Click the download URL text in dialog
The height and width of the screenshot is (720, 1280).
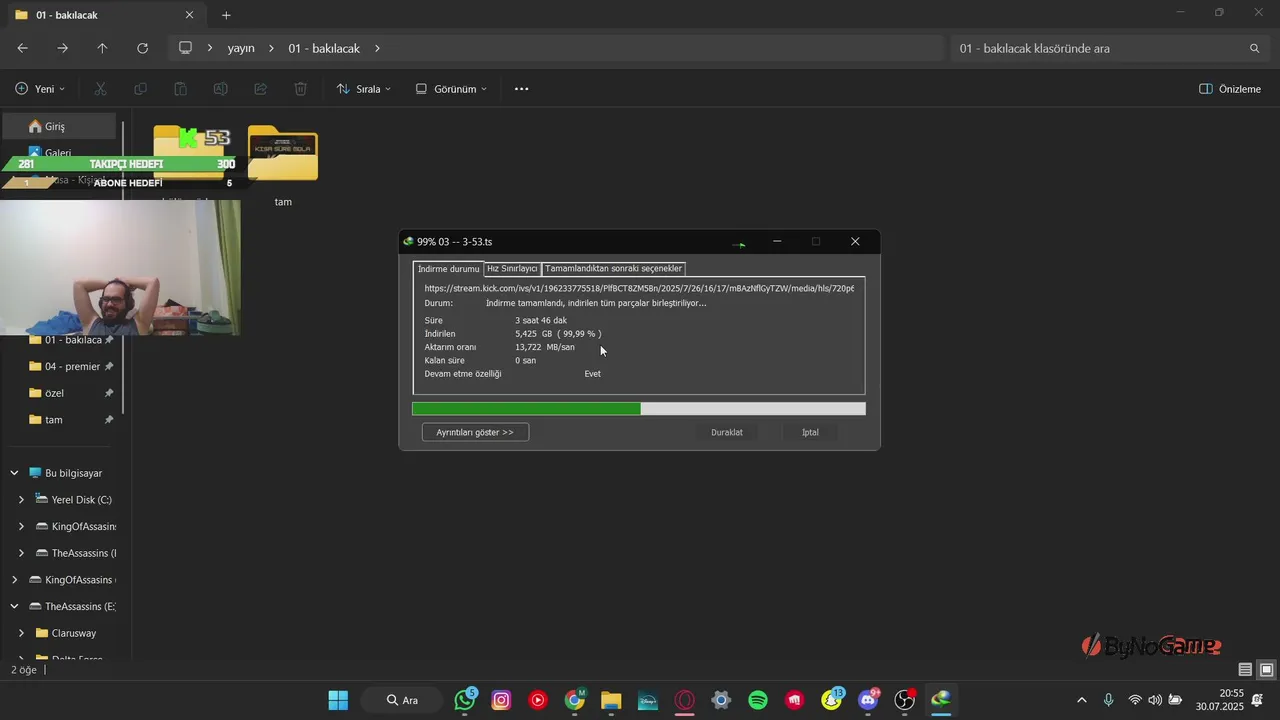click(x=639, y=288)
